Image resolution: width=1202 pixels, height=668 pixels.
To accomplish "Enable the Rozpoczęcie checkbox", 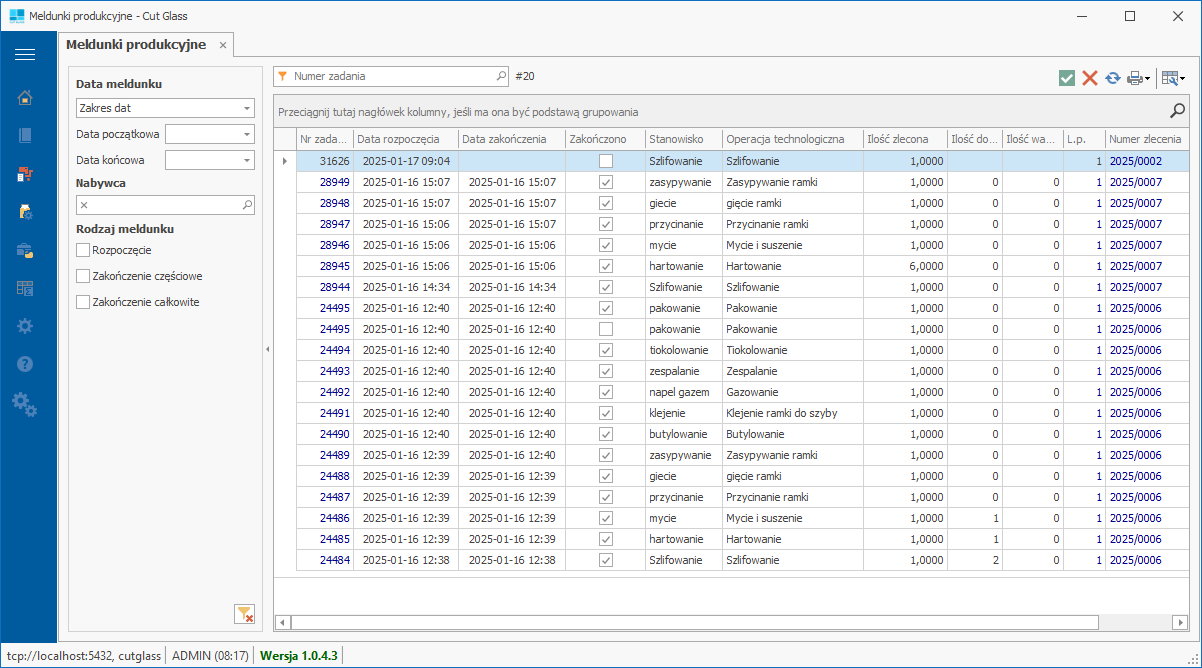I will [x=83, y=250].
